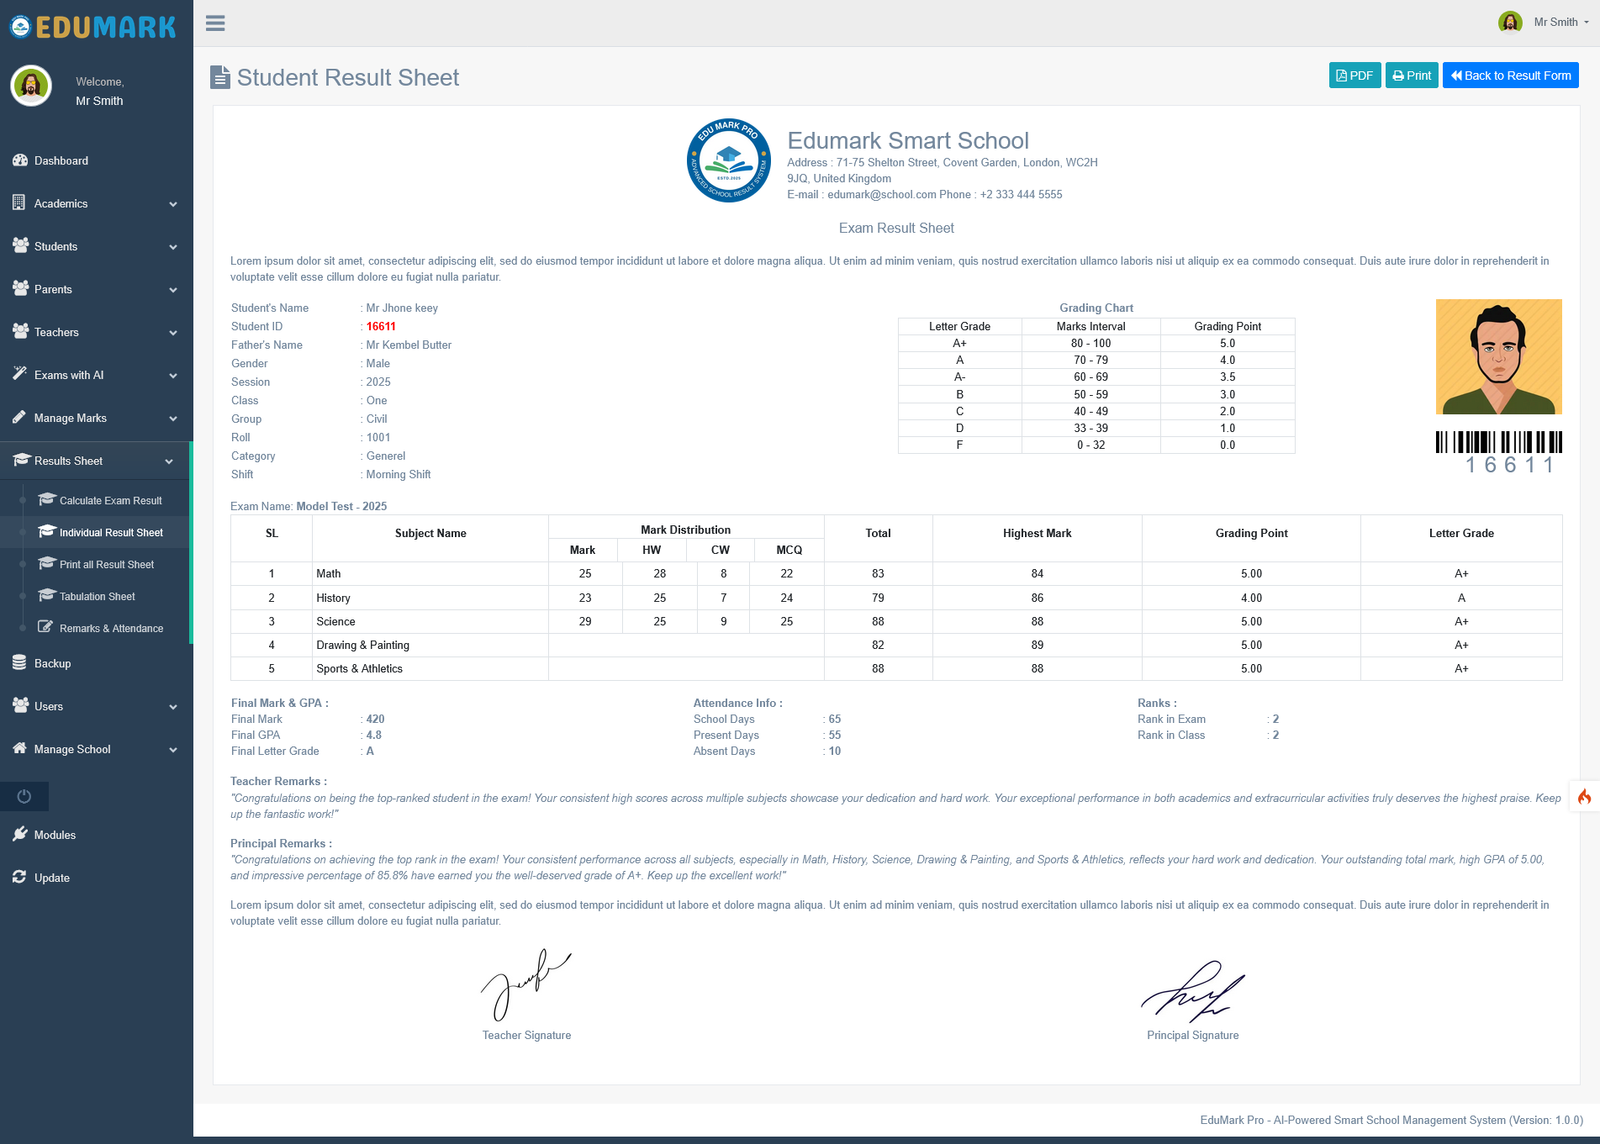Collapse the Results Sheet section

[x=95, y=461]
